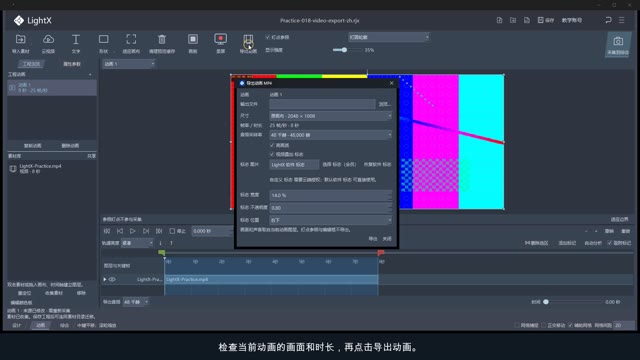Switch to the property parameters tab
640x360 pixels.
(72, 64)
